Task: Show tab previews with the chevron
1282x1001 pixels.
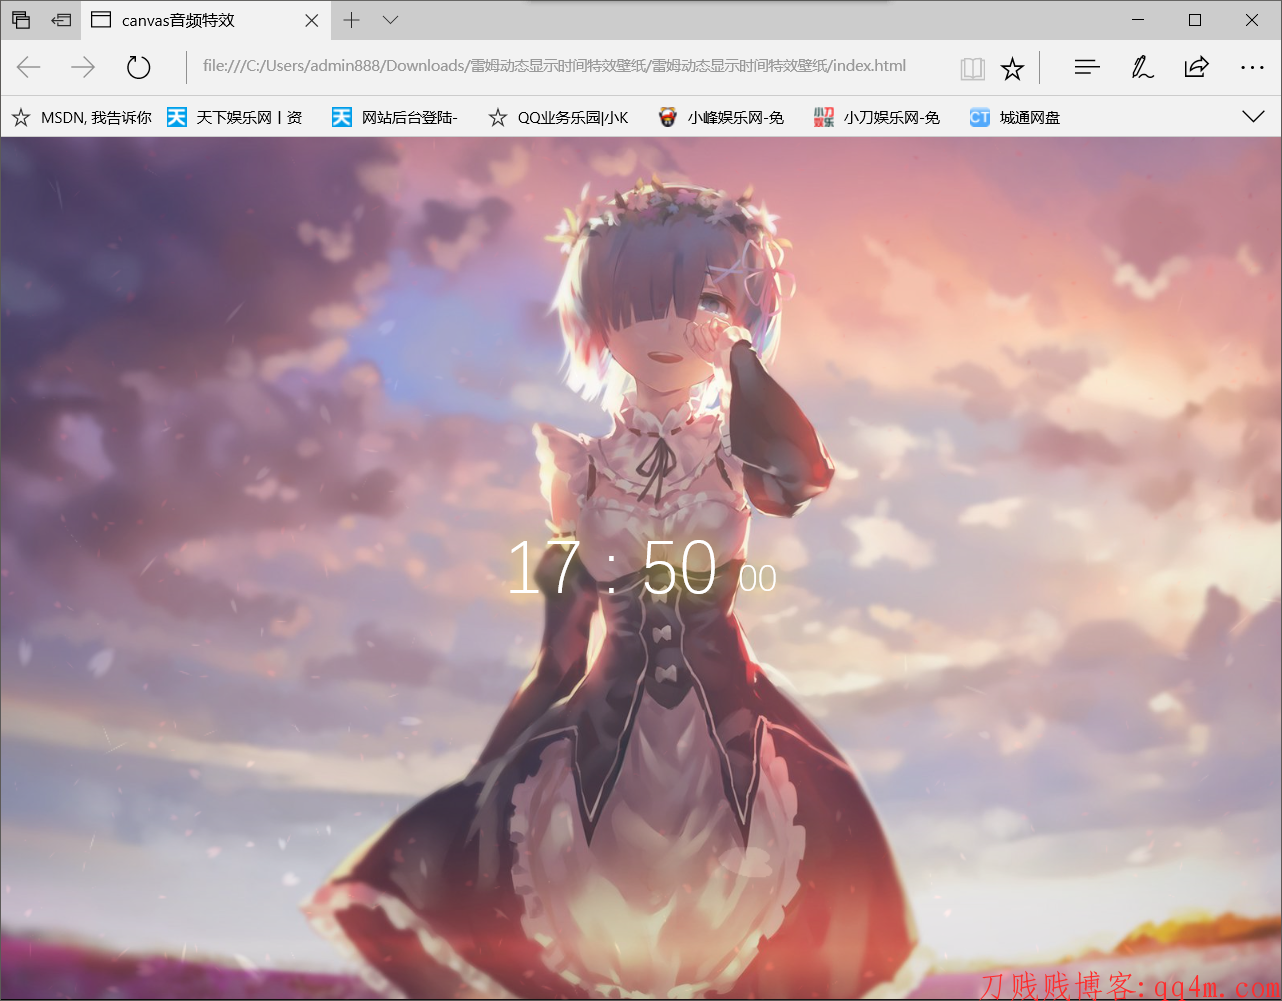Action: [x=391, y=20]
